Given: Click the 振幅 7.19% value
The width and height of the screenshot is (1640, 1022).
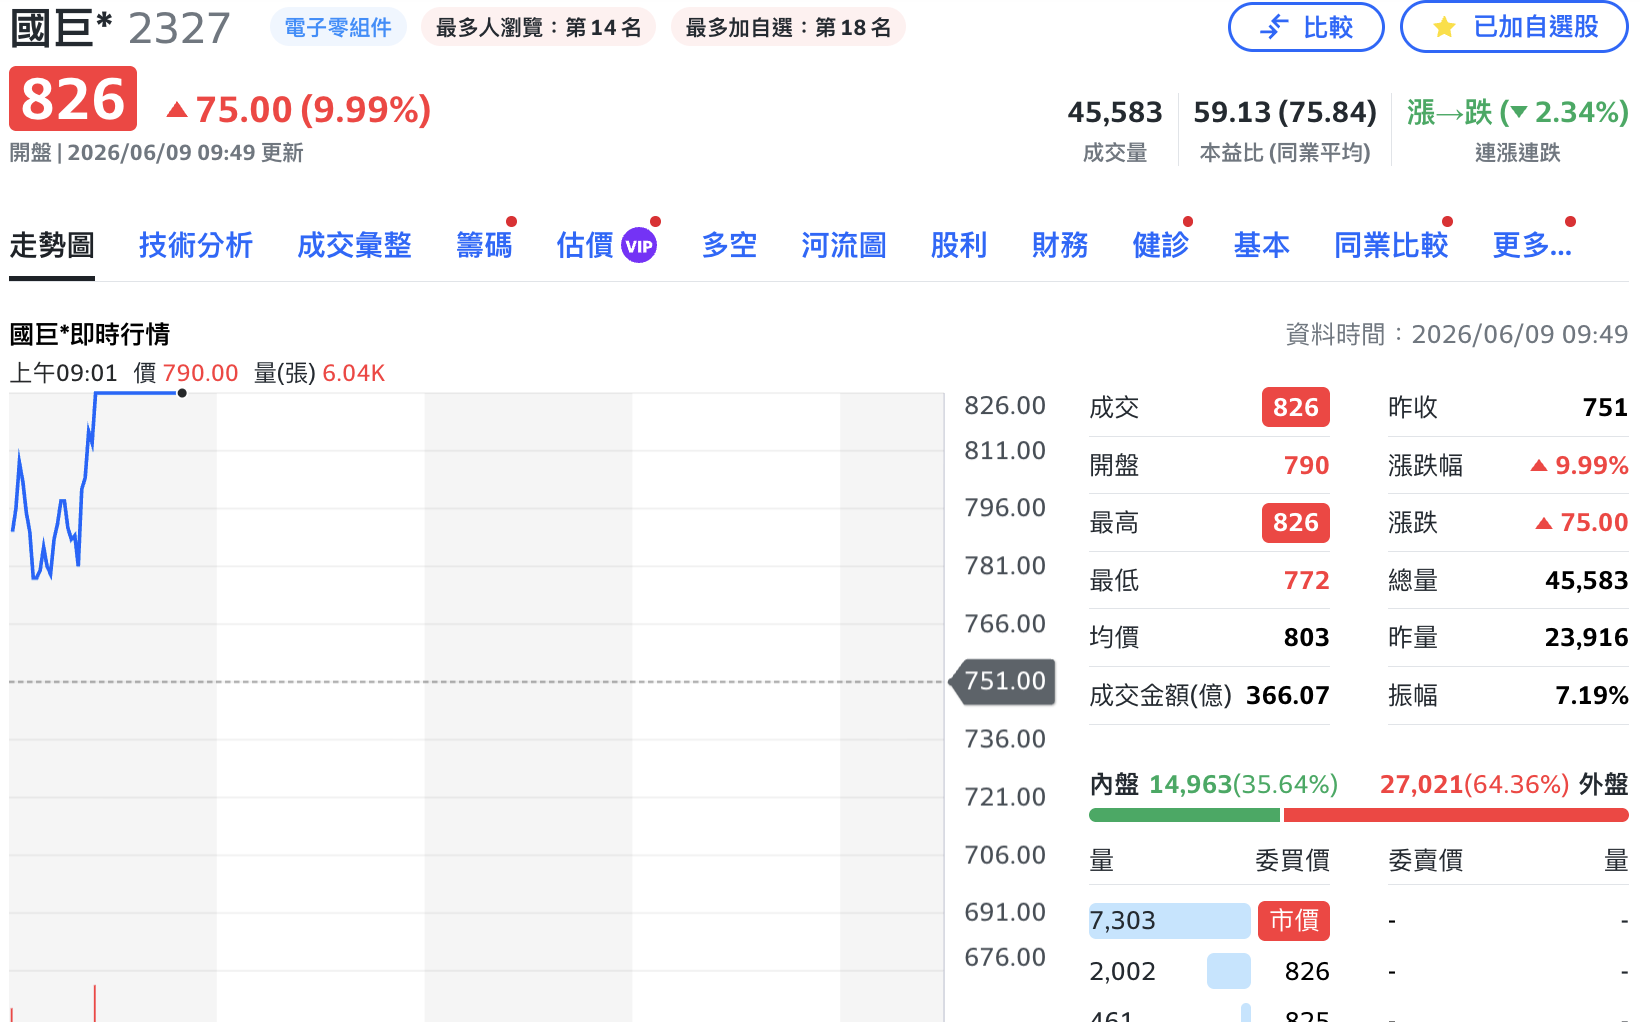Looking at the screenshot, I should (1592, 695).
